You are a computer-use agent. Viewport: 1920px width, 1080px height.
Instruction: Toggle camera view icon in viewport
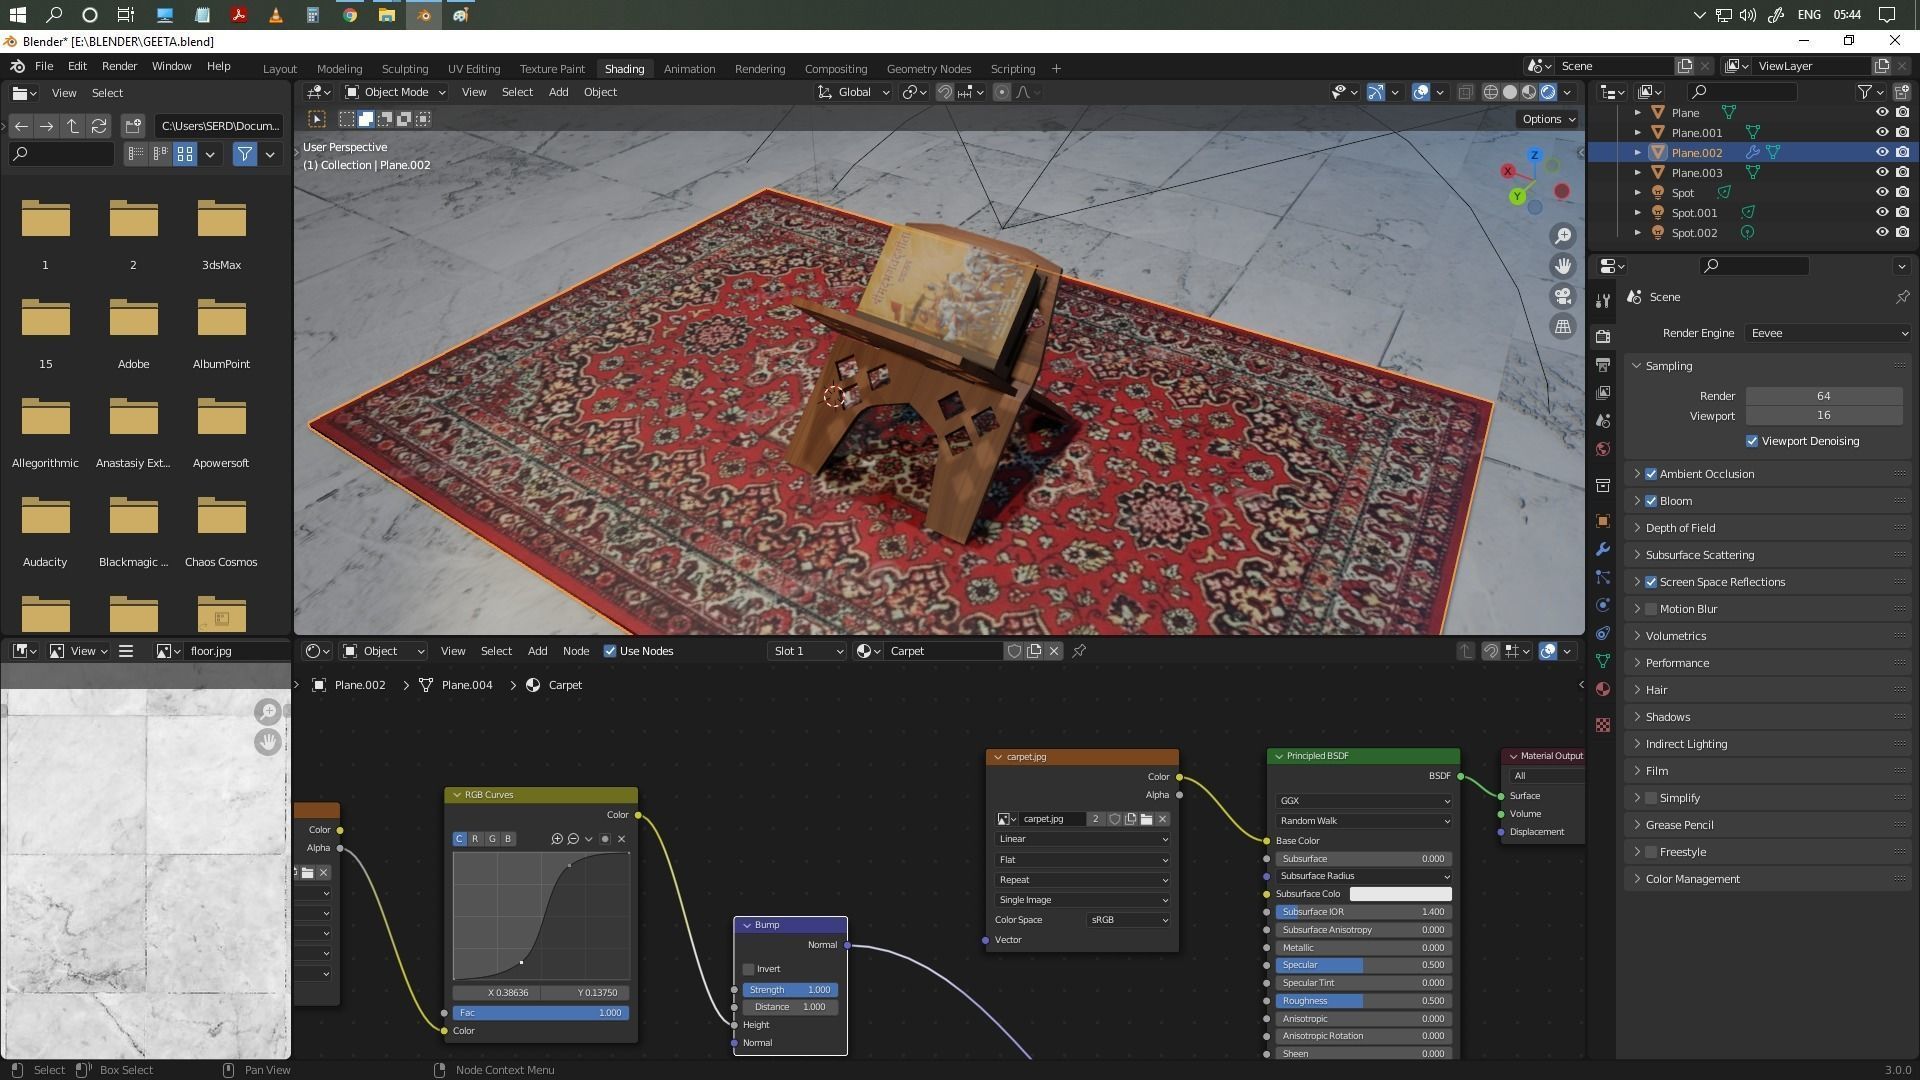pyautogui.click(x=1562, y=296)
